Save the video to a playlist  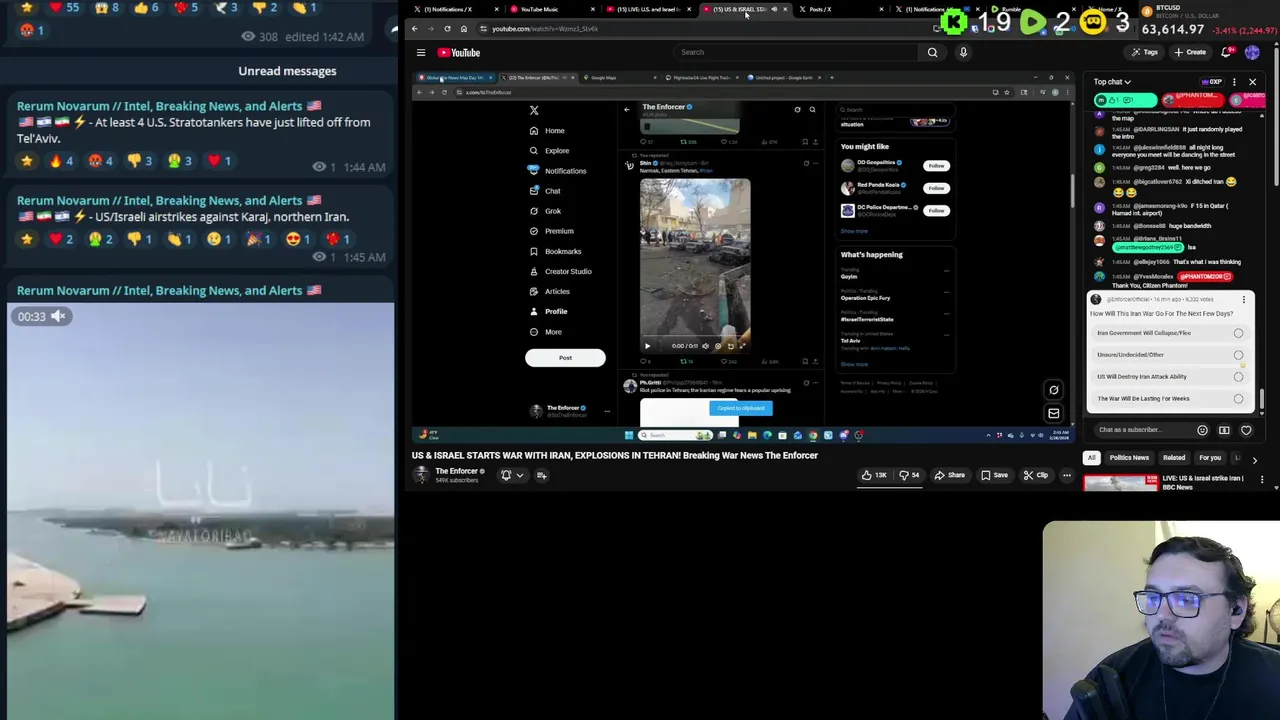pos(994,475)
